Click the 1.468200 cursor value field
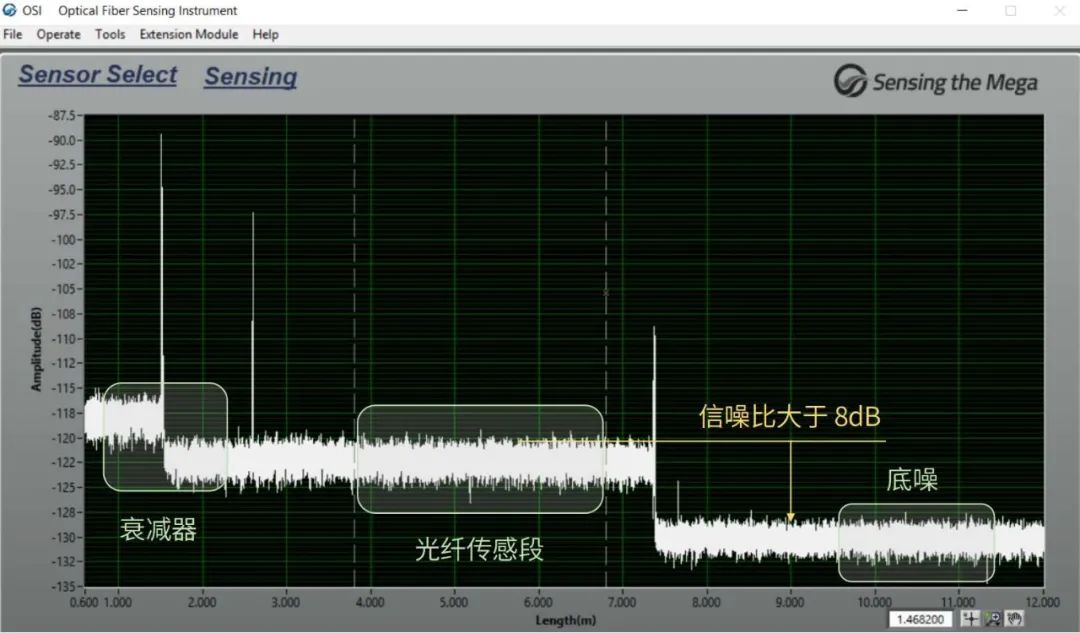Viewport: 1080px width, 633px height. tap(920, 620)
